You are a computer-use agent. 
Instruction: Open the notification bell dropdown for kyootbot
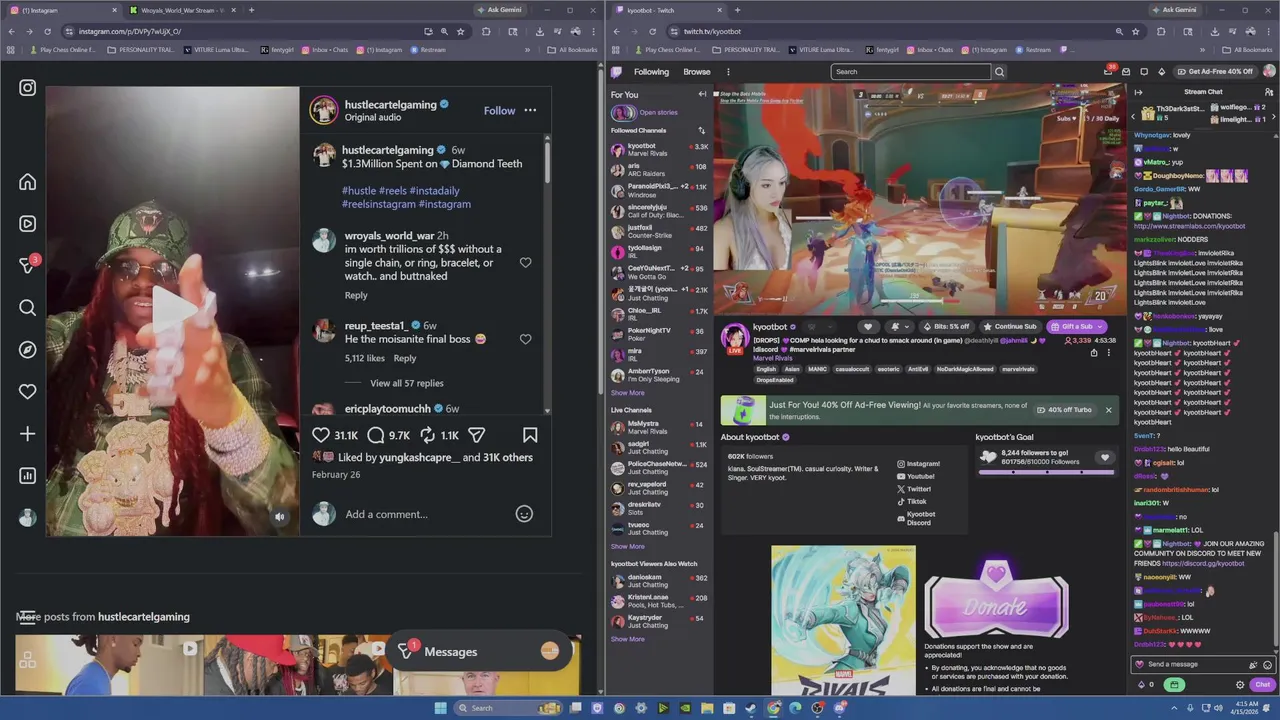pyautogui.click(x=899, y=326)
